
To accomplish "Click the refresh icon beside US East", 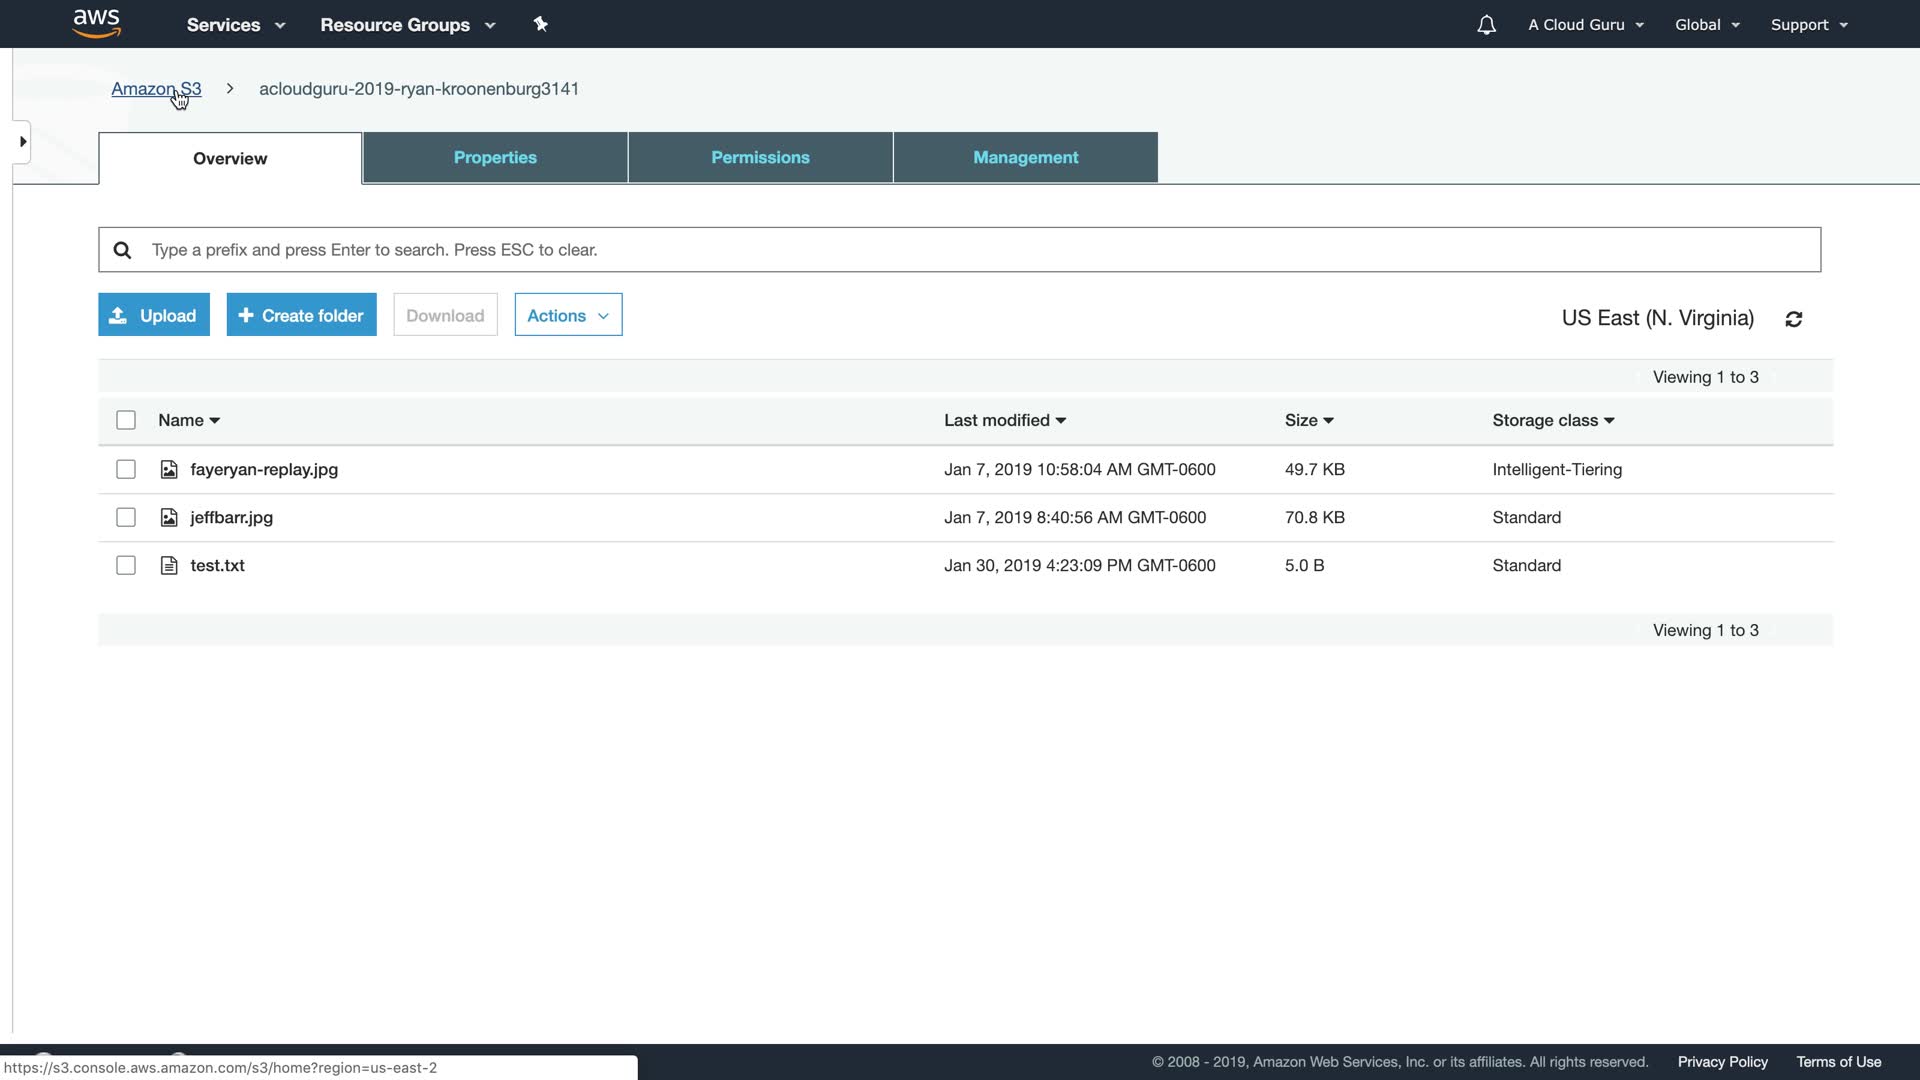I will [x=1793, y=319].
